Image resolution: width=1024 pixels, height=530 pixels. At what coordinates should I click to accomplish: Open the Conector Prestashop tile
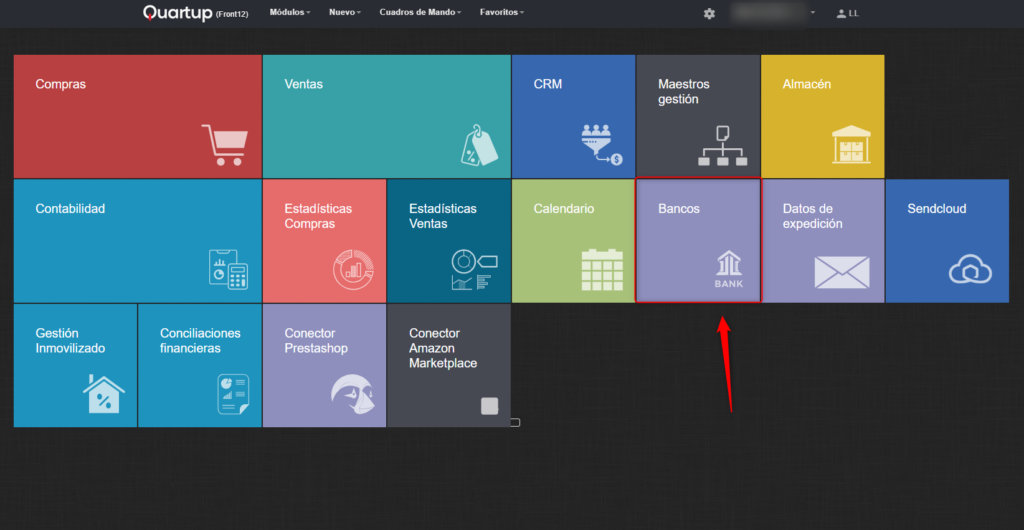click(x=324, y=365)
